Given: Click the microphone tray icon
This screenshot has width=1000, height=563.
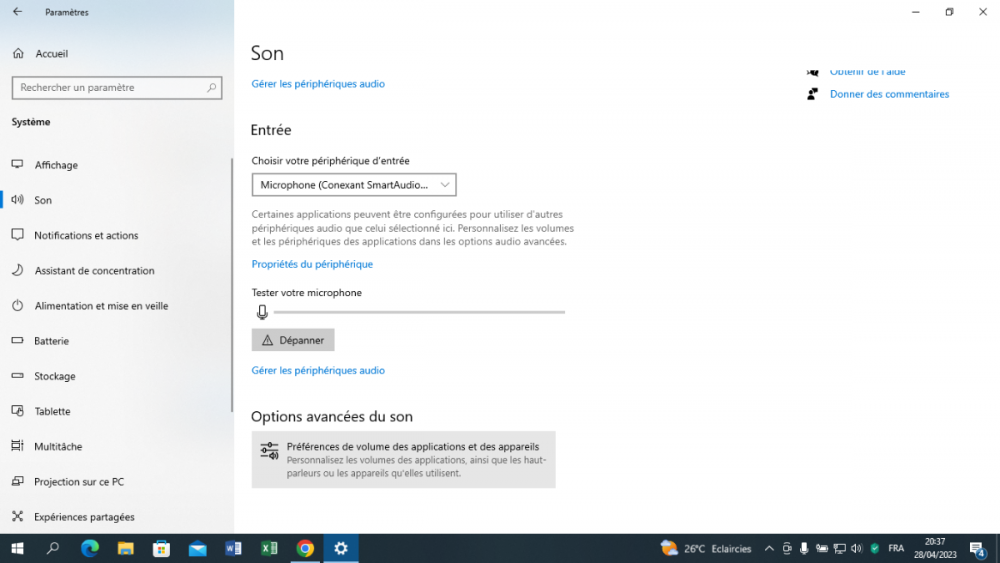Looking at the screenshot, I should (x=804, y=548).
